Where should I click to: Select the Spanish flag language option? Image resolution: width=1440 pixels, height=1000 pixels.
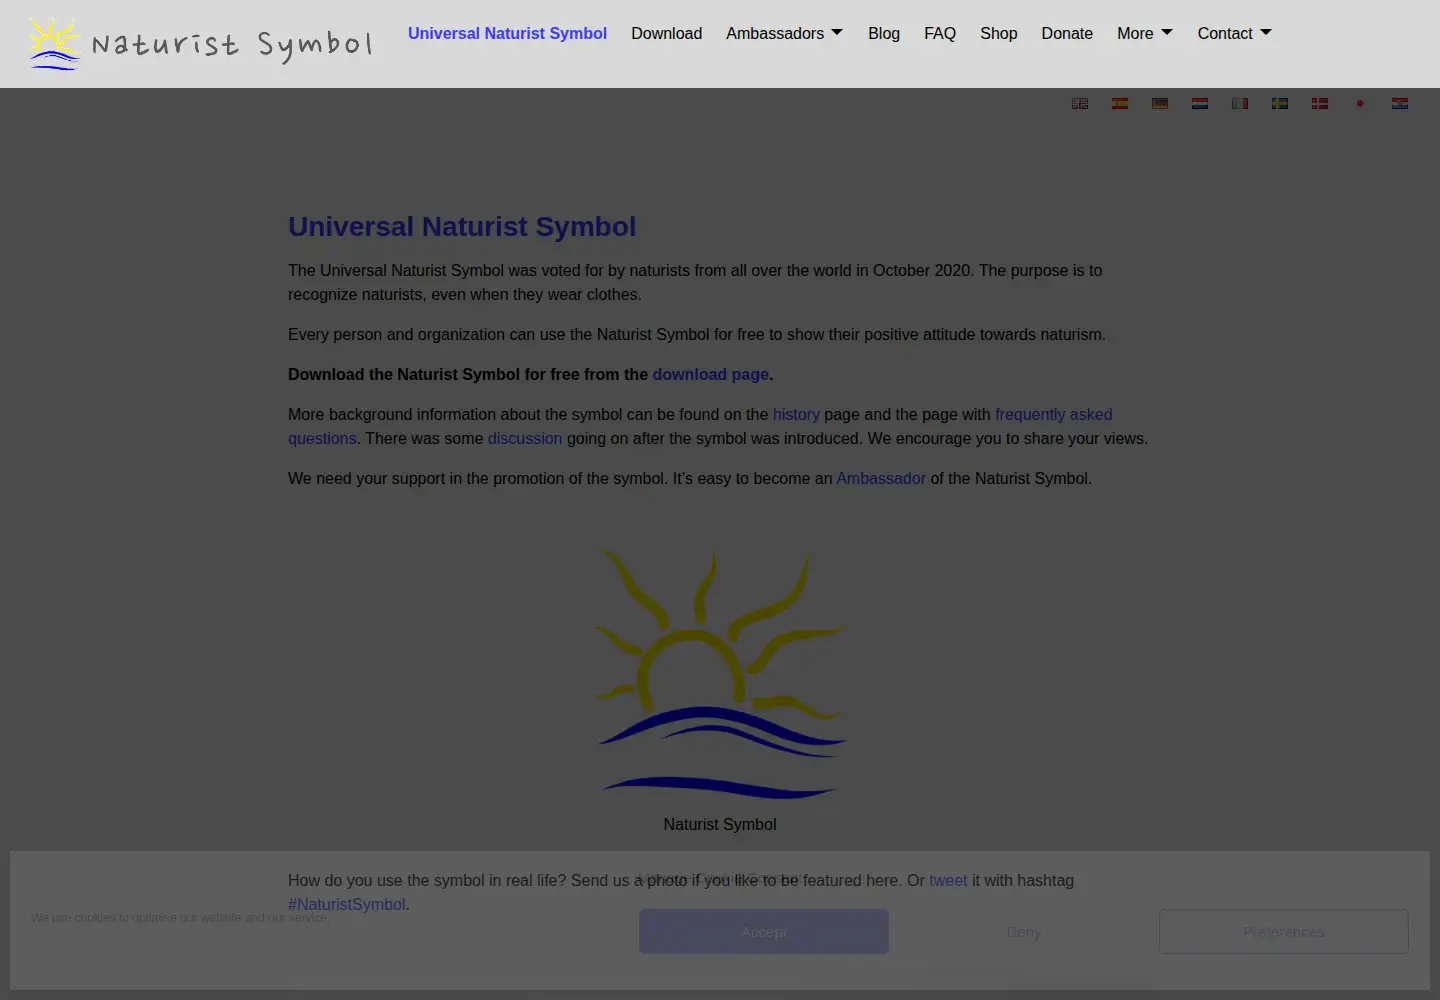pyautogui.click(x=1120, y=103)
